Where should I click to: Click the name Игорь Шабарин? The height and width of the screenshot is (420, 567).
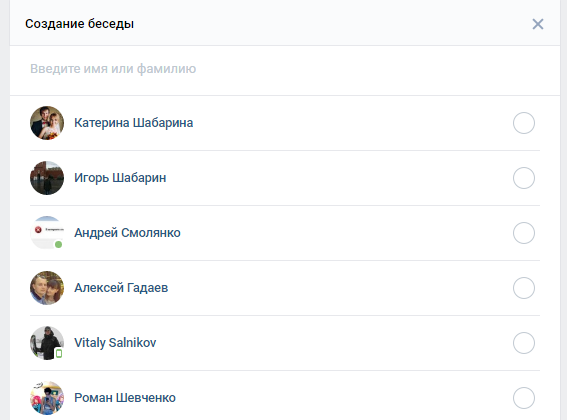point(120,178)
